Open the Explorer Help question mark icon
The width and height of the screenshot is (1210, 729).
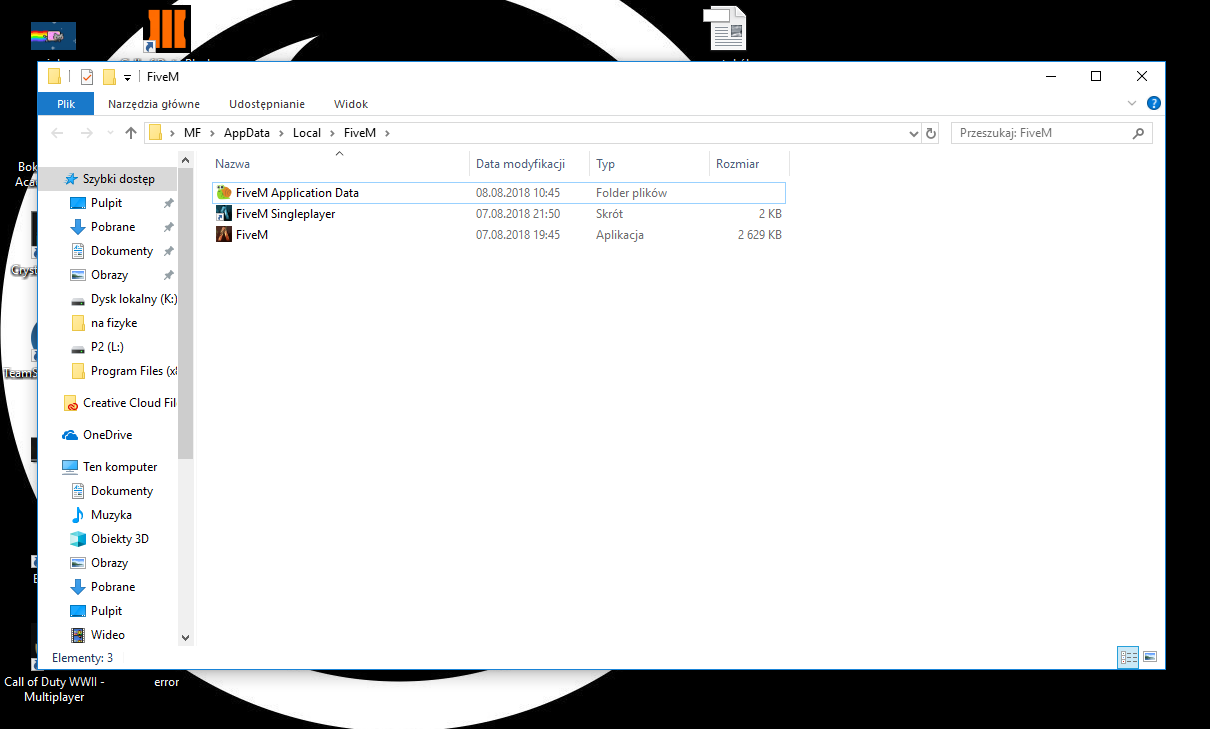point(1153,103)
